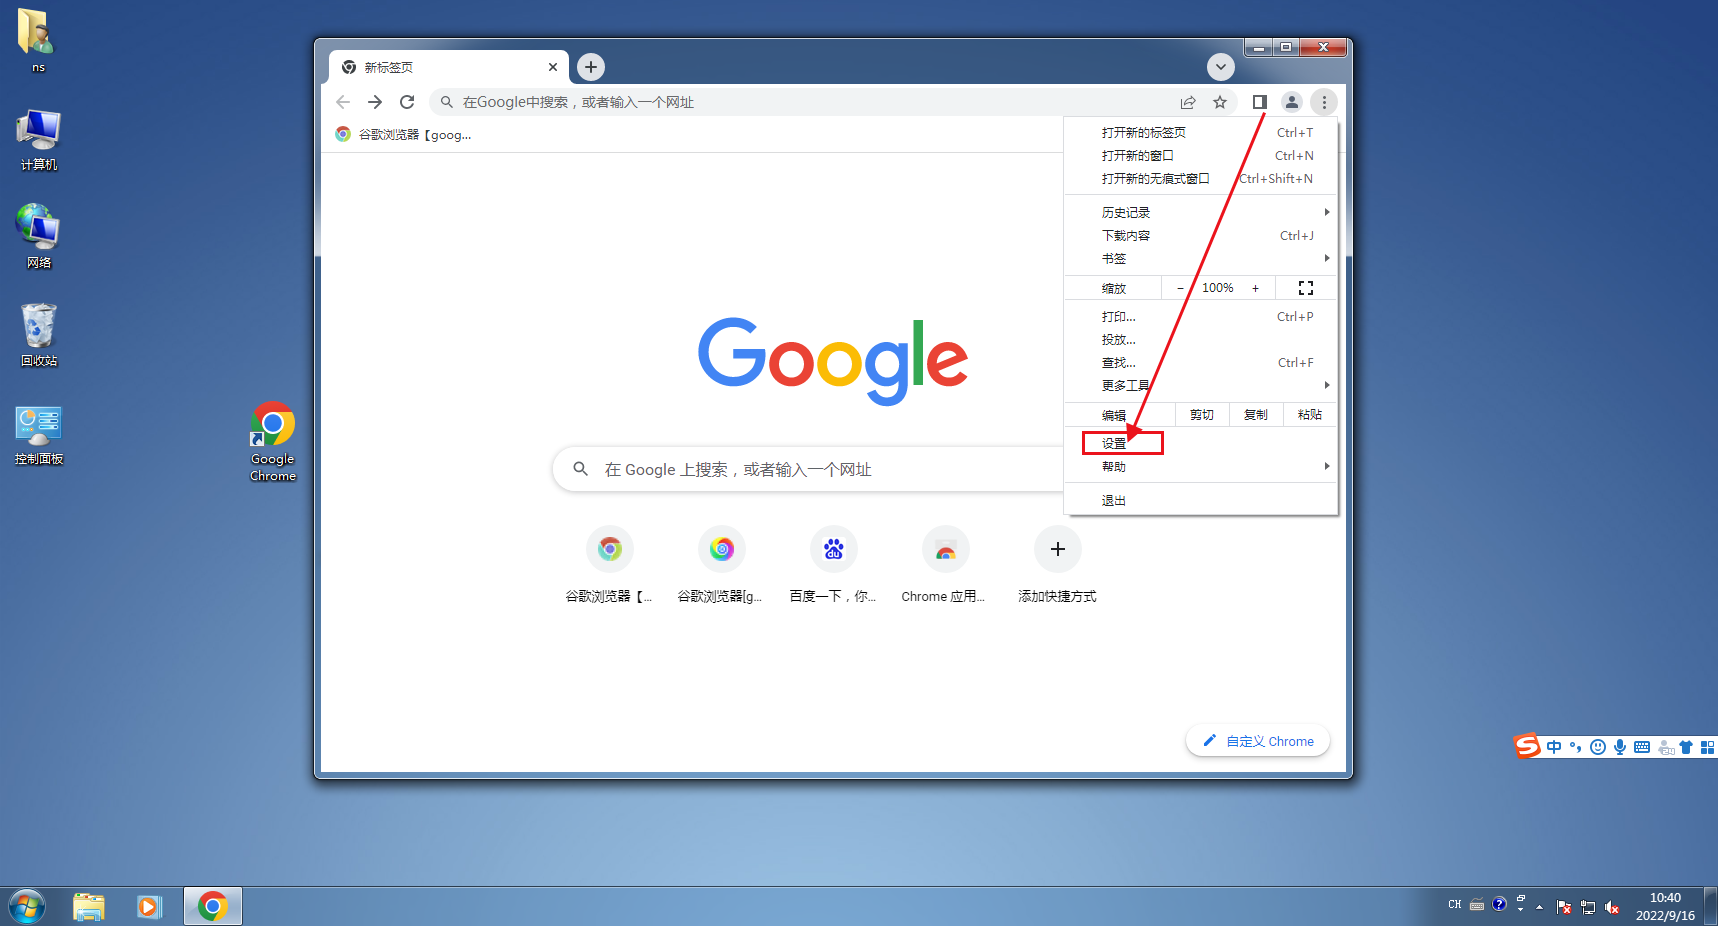Click the Chrome taskbar button

[212, 906]
